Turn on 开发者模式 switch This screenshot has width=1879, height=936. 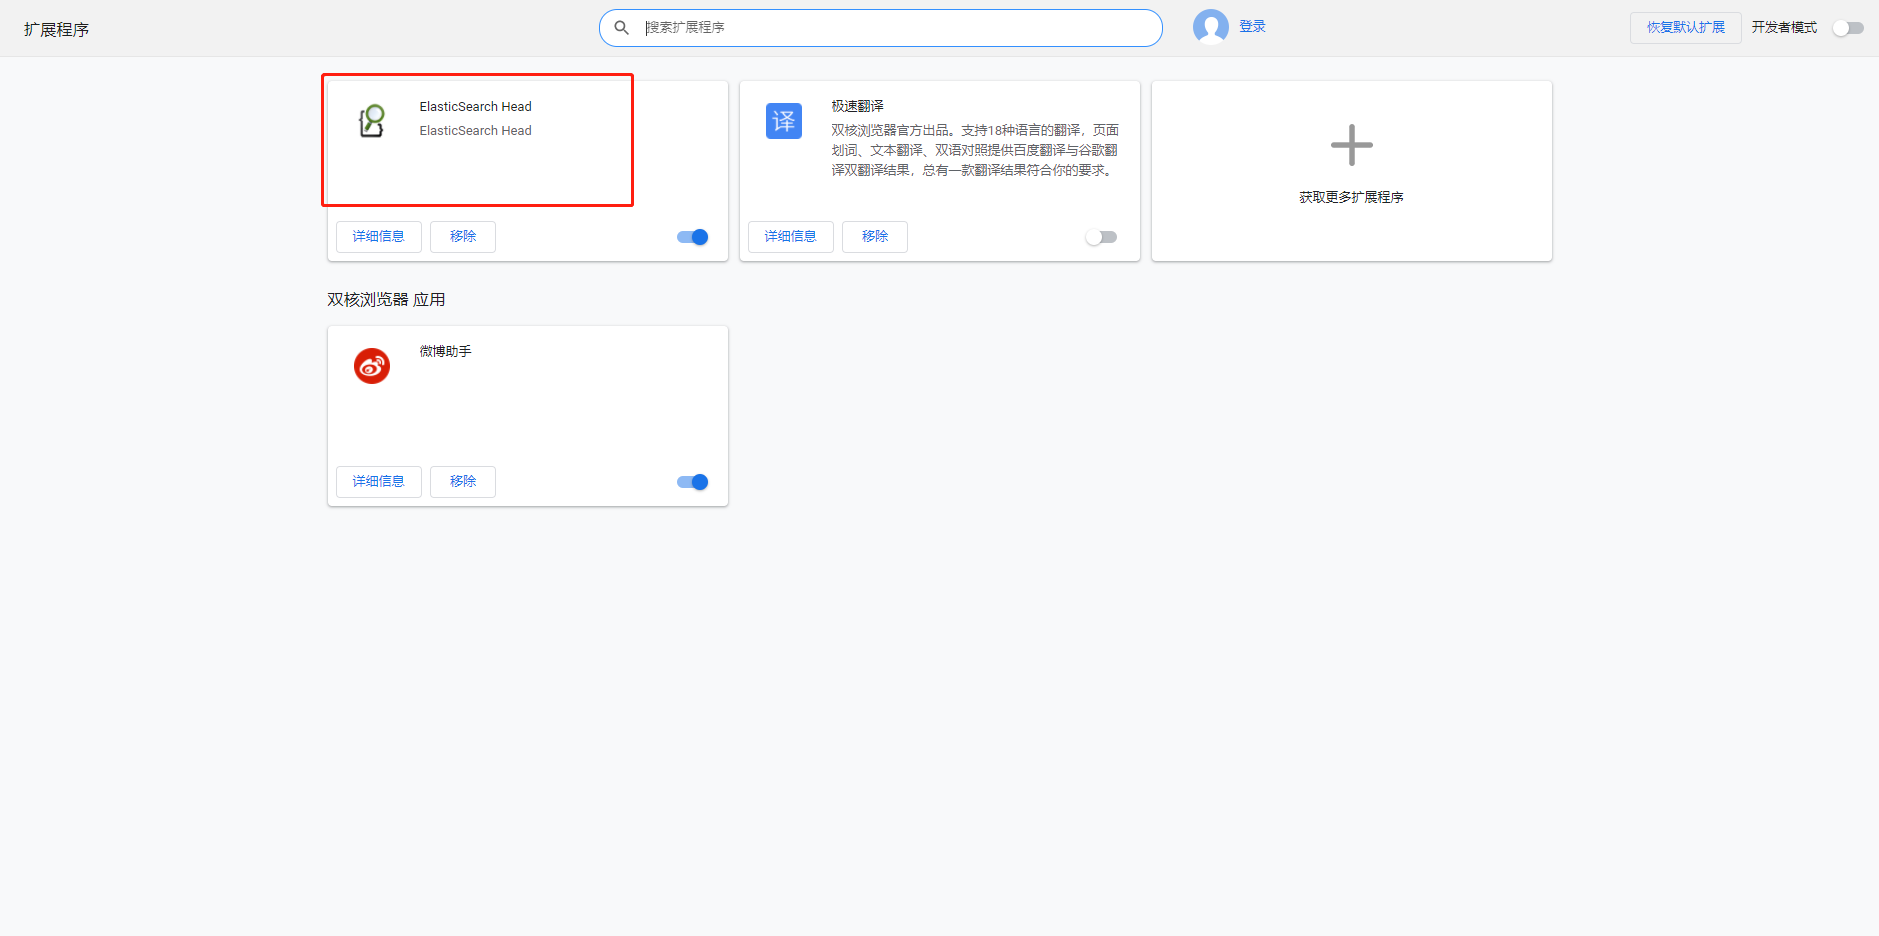click(x=1848, y=28)
